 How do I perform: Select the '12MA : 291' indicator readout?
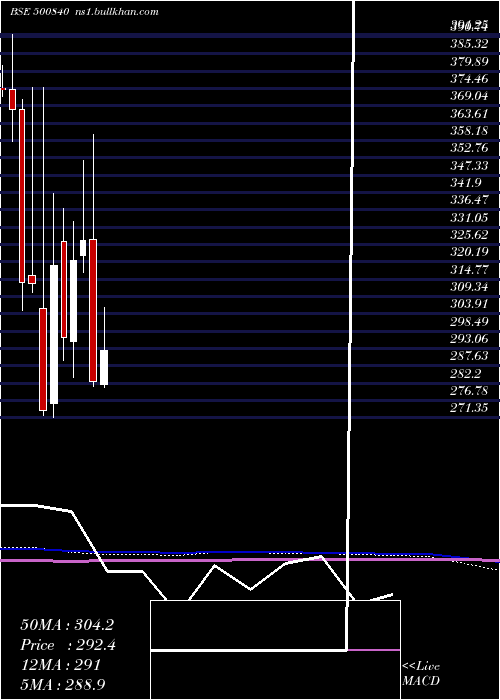click(x=60, y=665)
